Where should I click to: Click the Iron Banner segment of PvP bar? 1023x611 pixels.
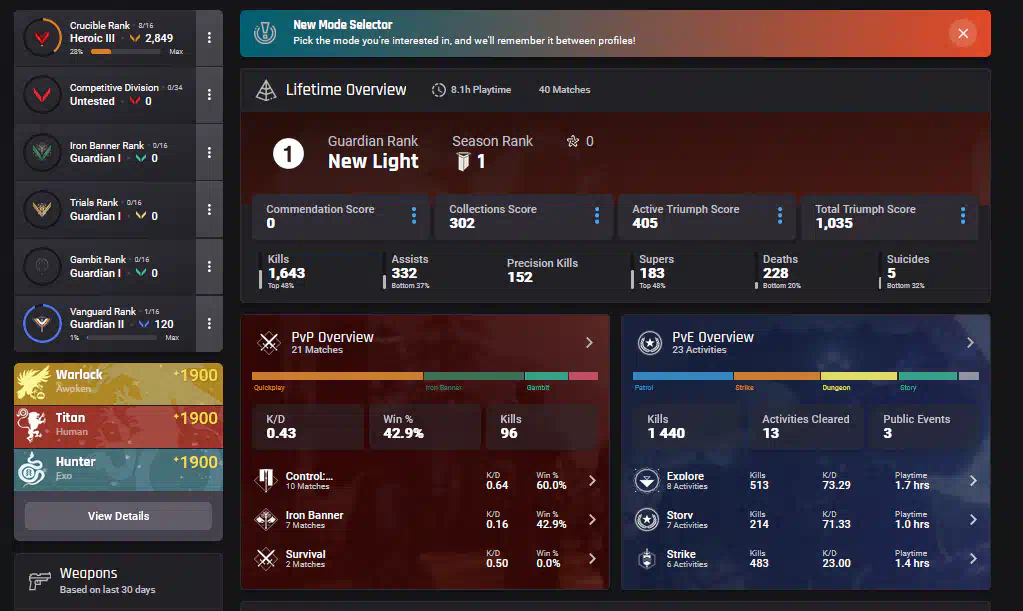pyautogui.click(x=474, y=376)
